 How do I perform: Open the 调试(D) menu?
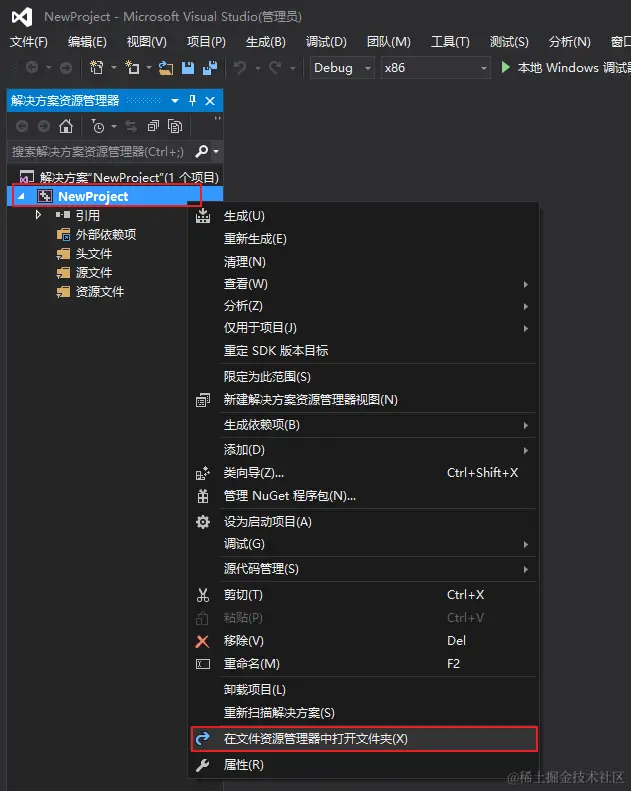pyautogui.click(x=326, y=41)
